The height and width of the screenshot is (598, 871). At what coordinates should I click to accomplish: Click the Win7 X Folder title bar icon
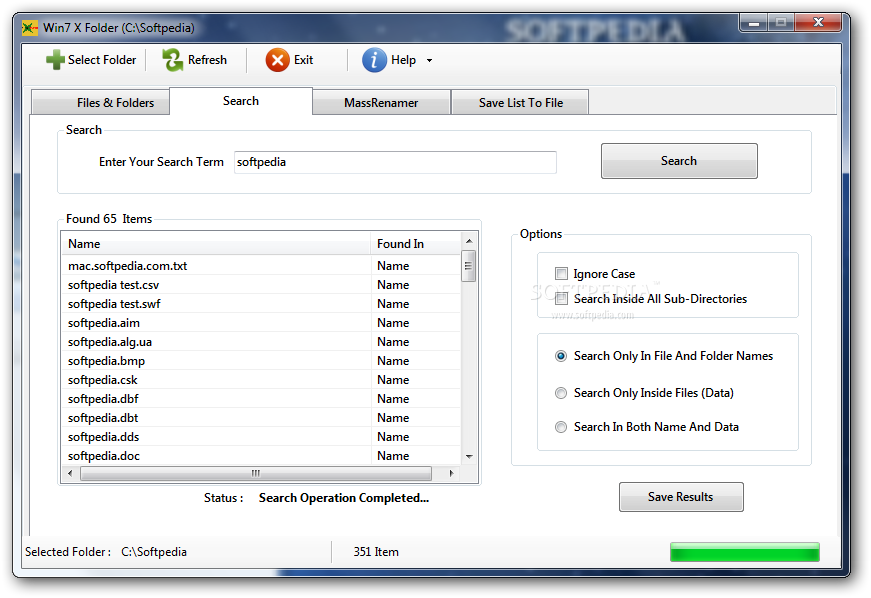click(30, 28)
